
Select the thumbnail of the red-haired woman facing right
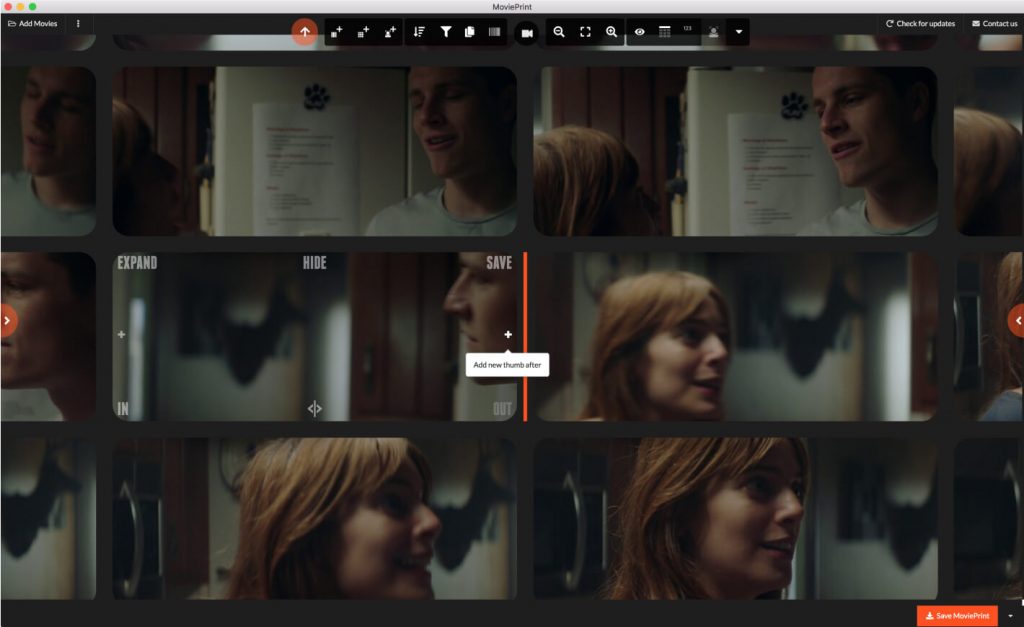pos(735,336)
